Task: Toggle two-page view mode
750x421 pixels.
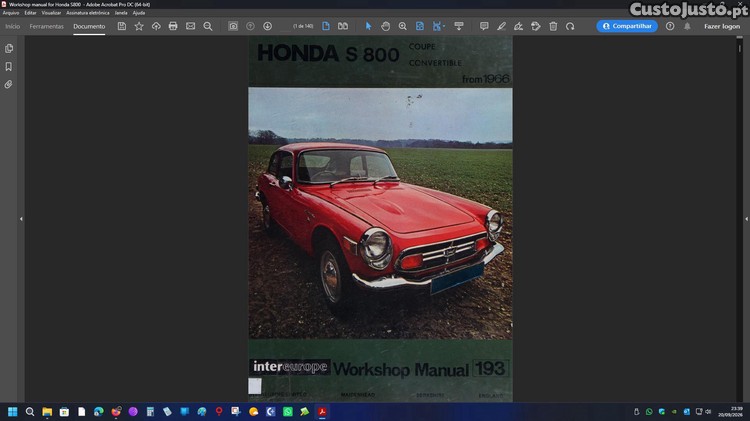Action: (343, 26)
